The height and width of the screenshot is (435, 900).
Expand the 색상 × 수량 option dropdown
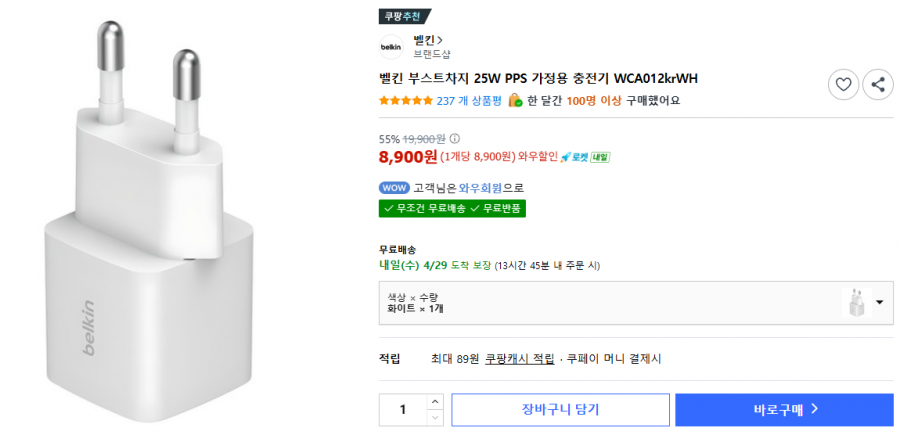(x=879, y=302)
